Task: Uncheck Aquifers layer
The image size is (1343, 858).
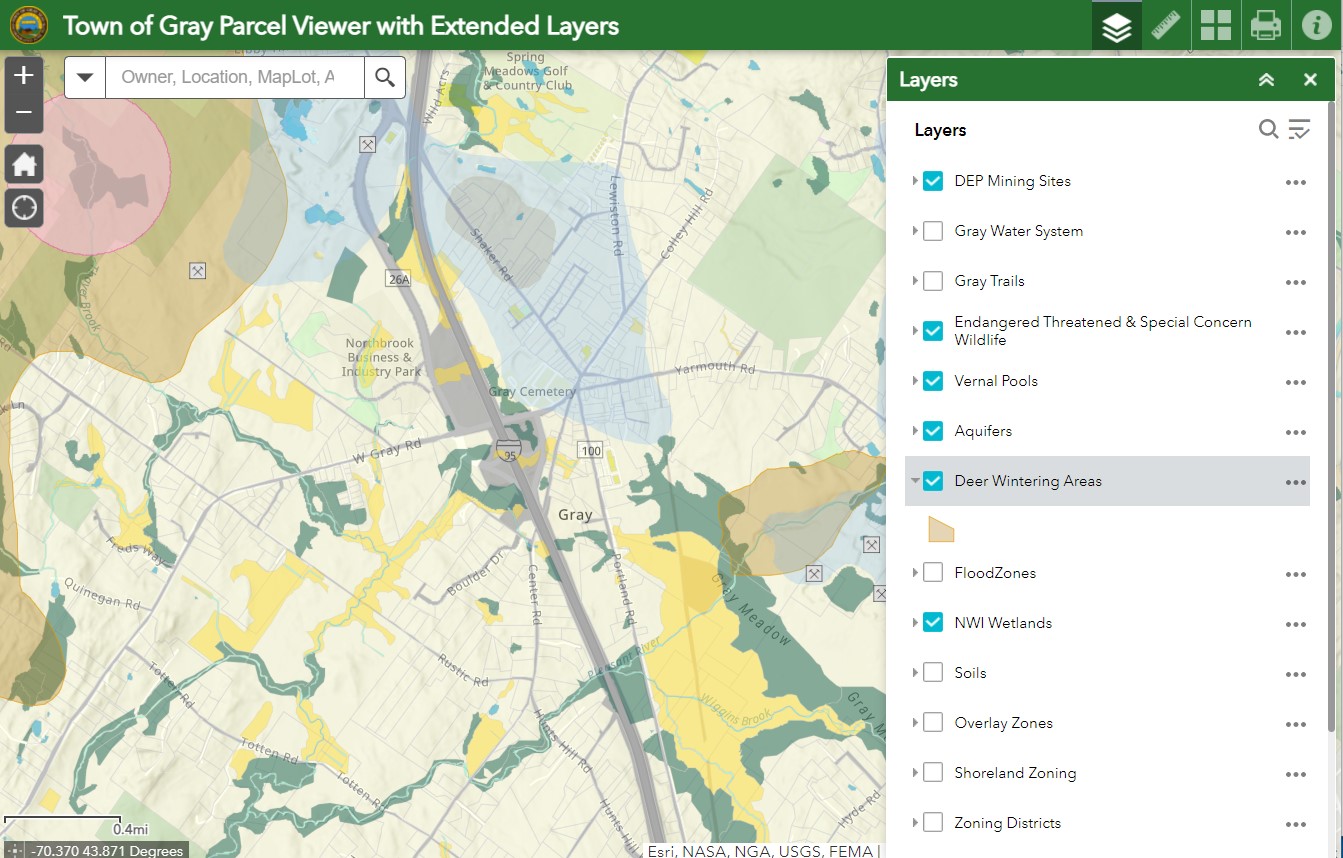Action: tap(933, 431)
